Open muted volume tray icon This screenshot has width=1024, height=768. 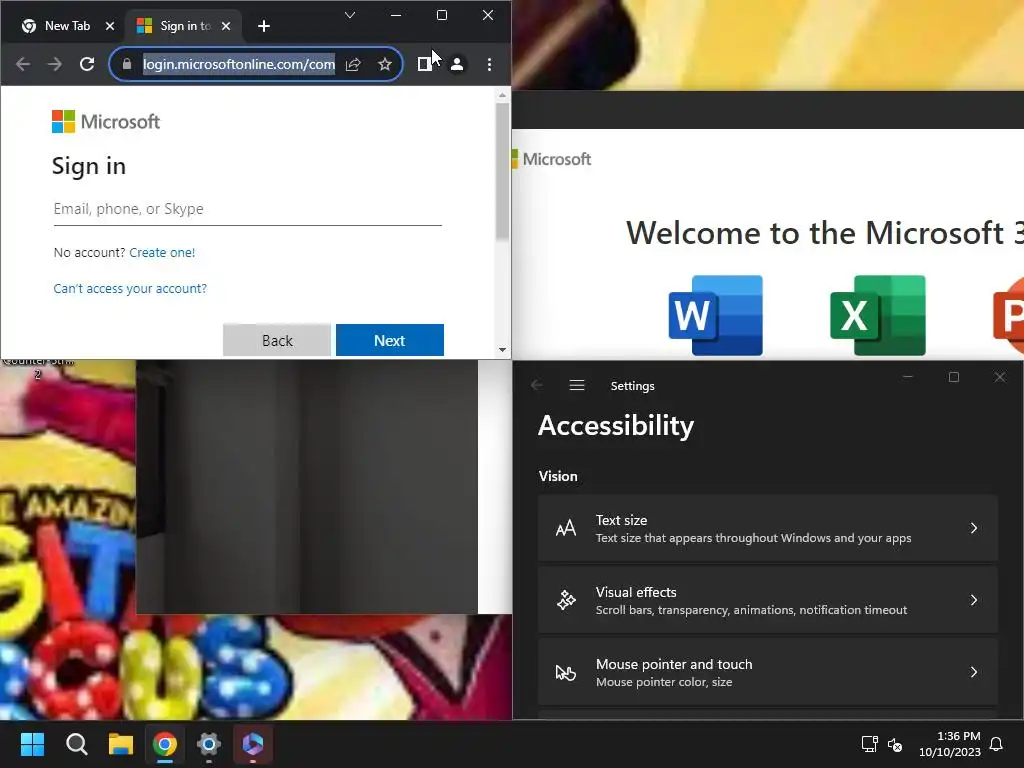(895, 744)
